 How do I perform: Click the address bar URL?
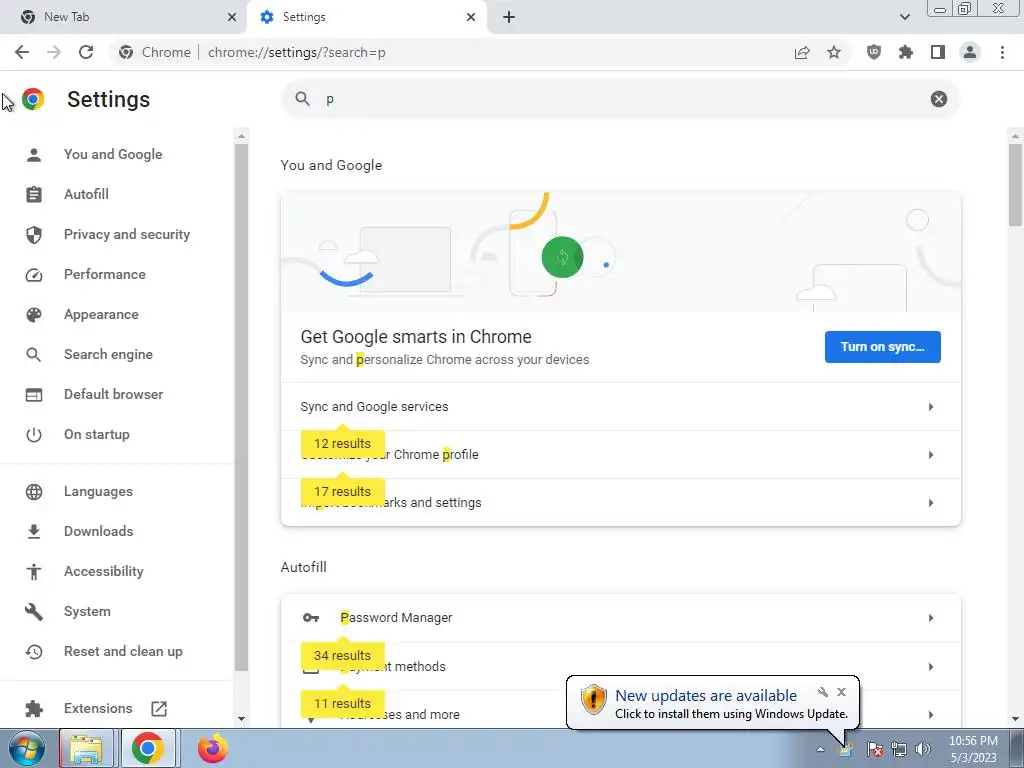pyautogui.click(x=296, y=52)
